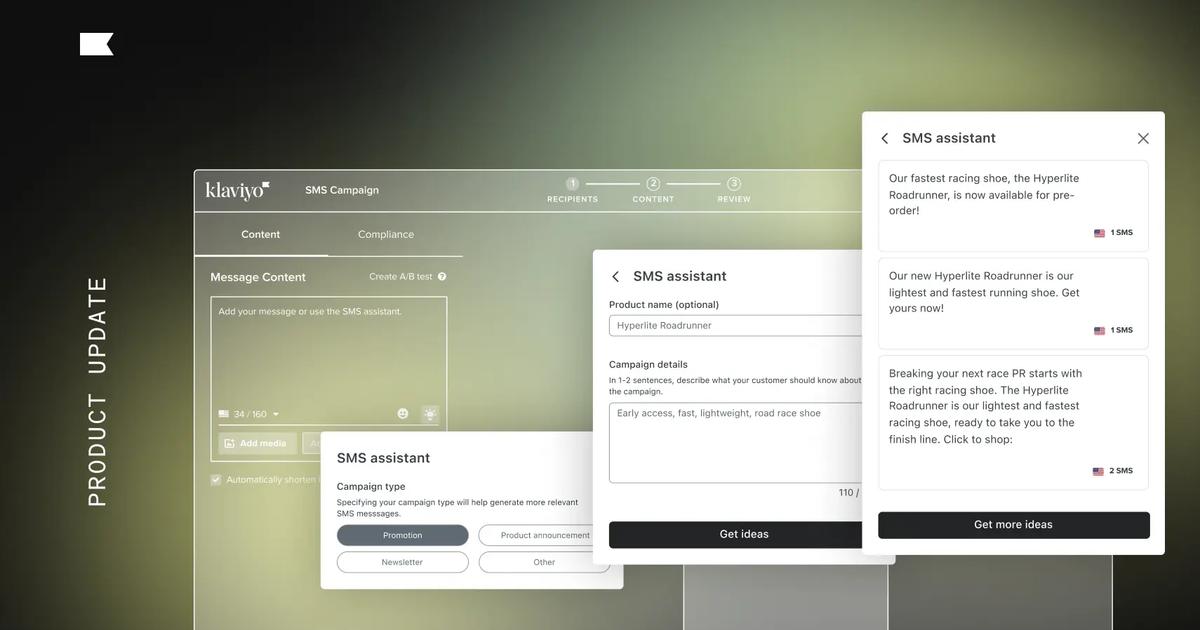
Task: Close the SMS assistant results panel
Action: (x=1143, y=139)
